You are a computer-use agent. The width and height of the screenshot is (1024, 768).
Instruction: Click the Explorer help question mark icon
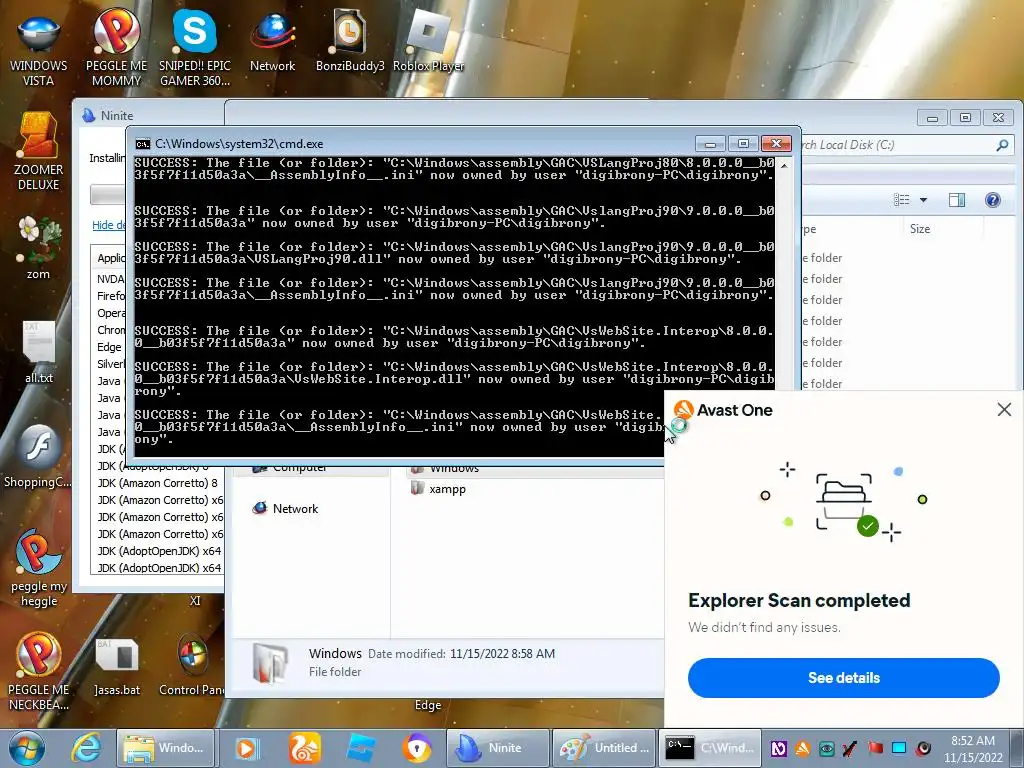coord(993,200)
